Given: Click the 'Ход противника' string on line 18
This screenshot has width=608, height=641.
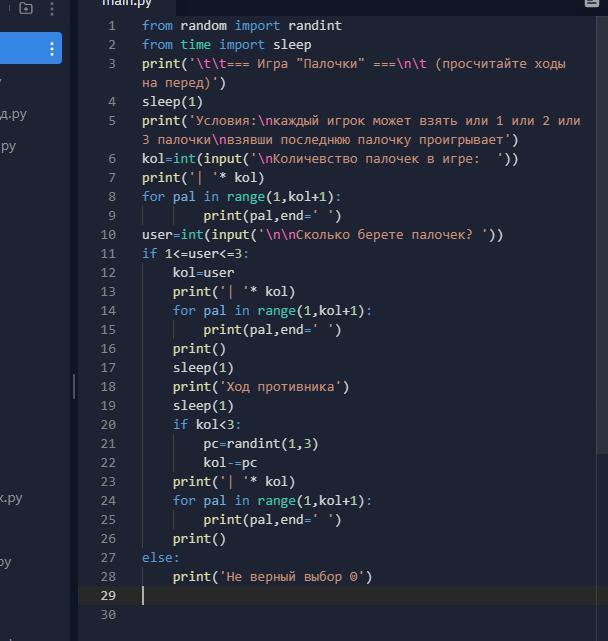Looking at the screenshot, I should (280, 387).
